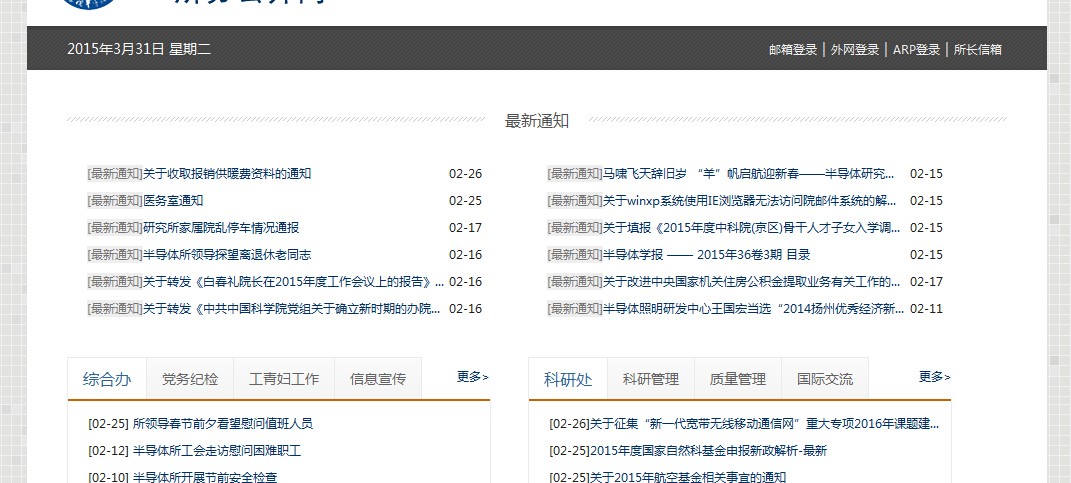Switch to 党务纪检 tab

click(190, 379)
